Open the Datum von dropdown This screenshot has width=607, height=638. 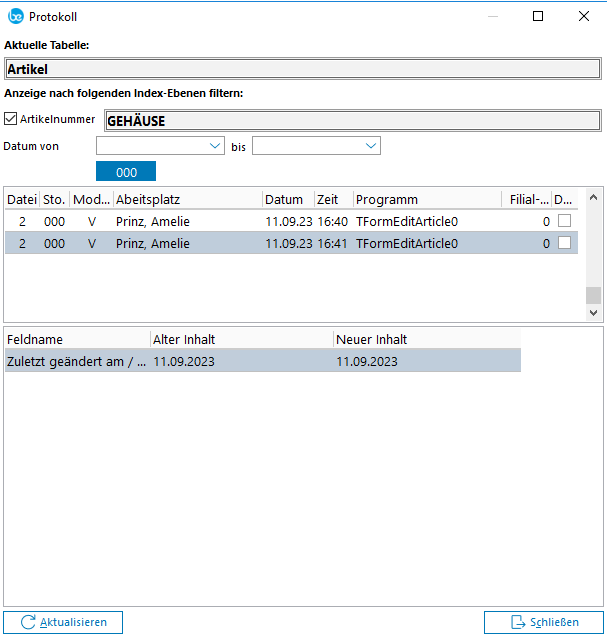pyautogui.click(x=215, y=146)
